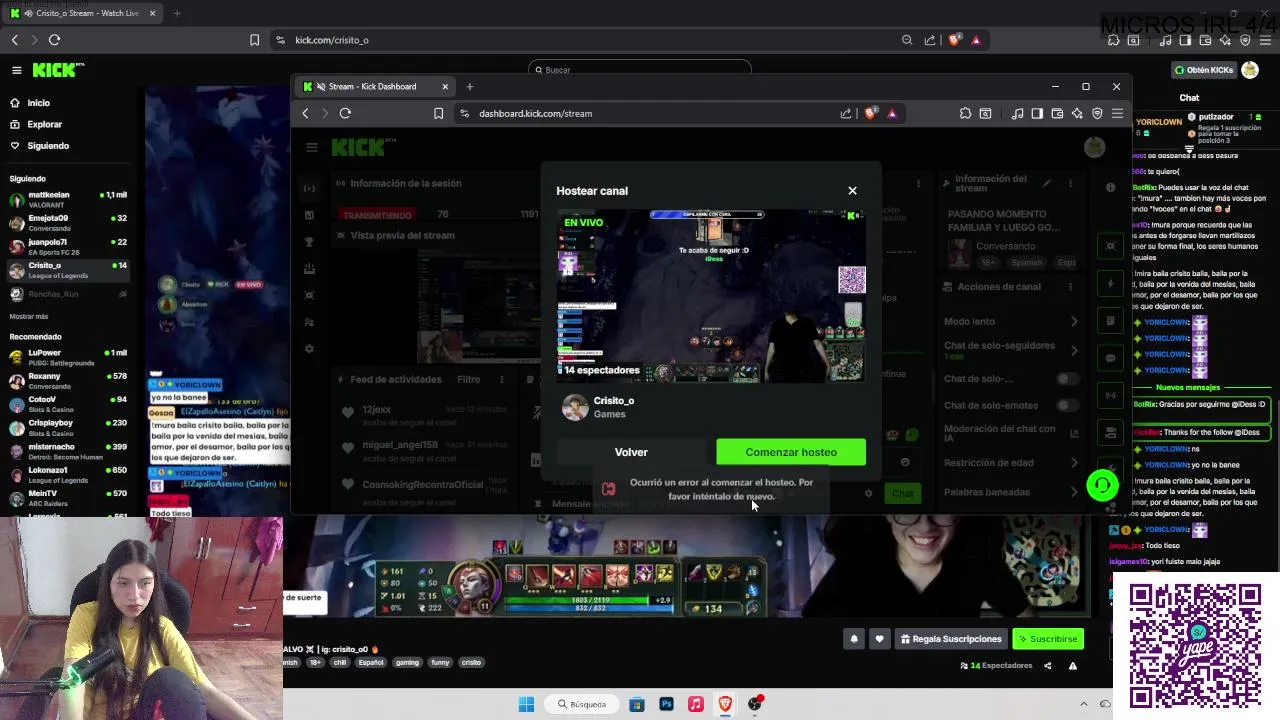Open Brave main menu in dashboard window
Viewport: 1280px width, 720px height.
(1117, 113)
